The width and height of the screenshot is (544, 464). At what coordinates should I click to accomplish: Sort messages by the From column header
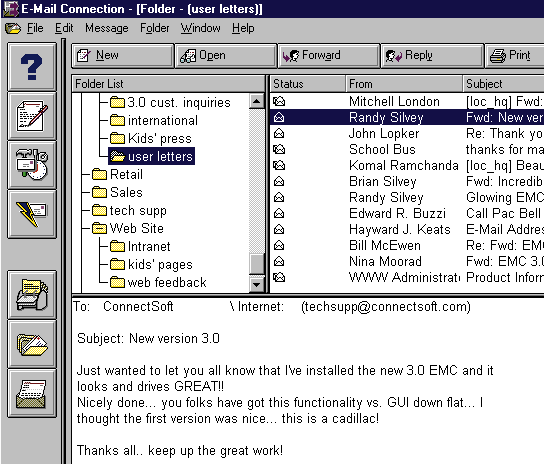[403, 84]
